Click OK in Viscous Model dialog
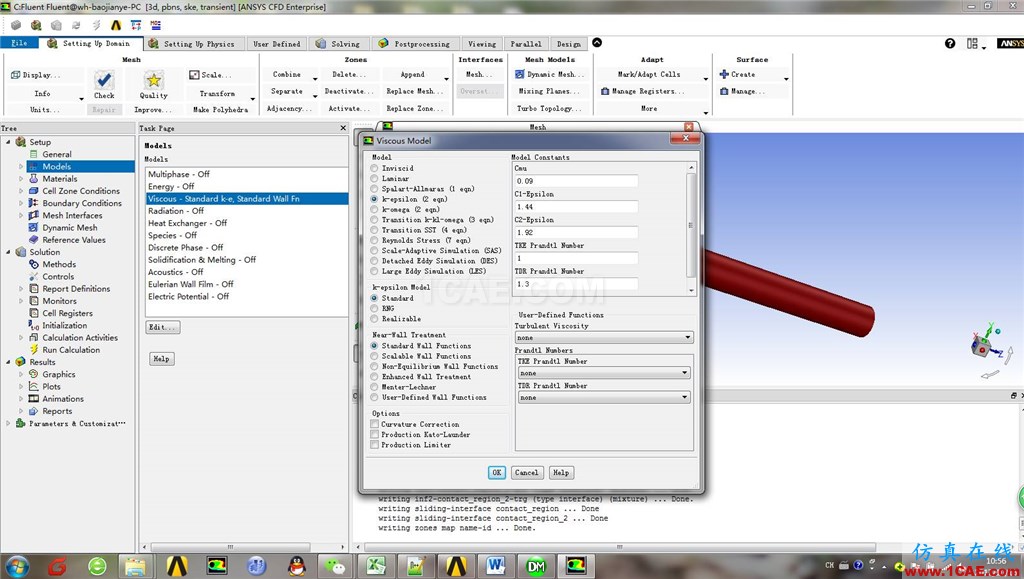1024x579 pixels. click(496, 473)
